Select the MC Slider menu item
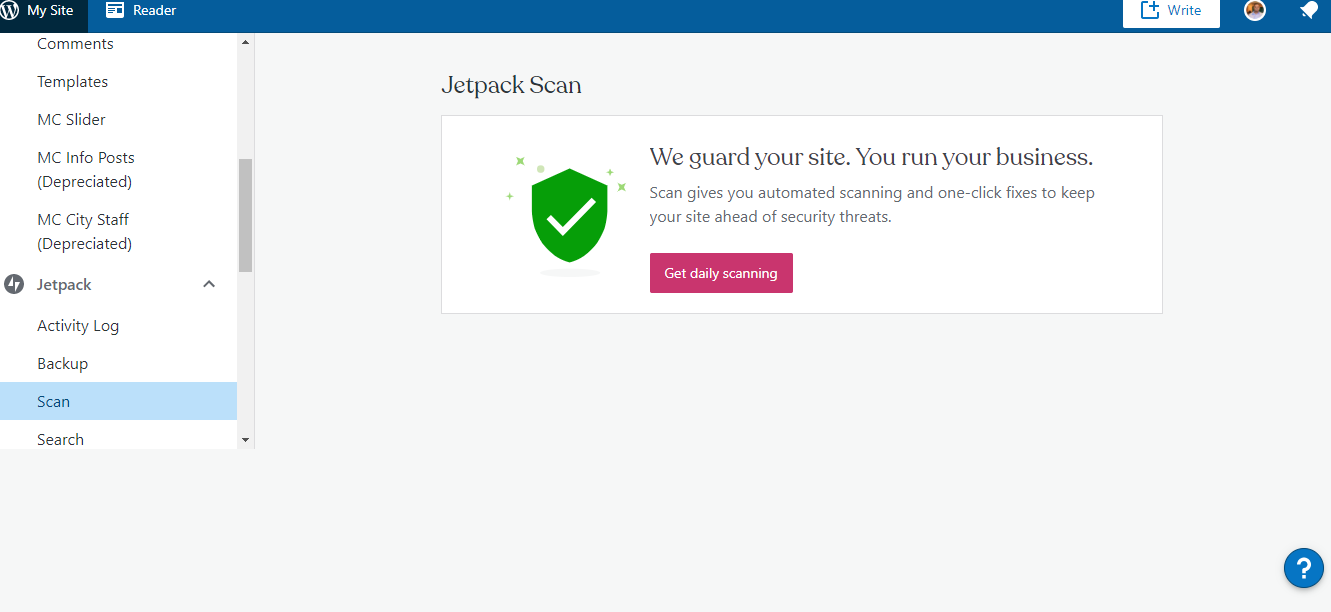 [71, 120]
